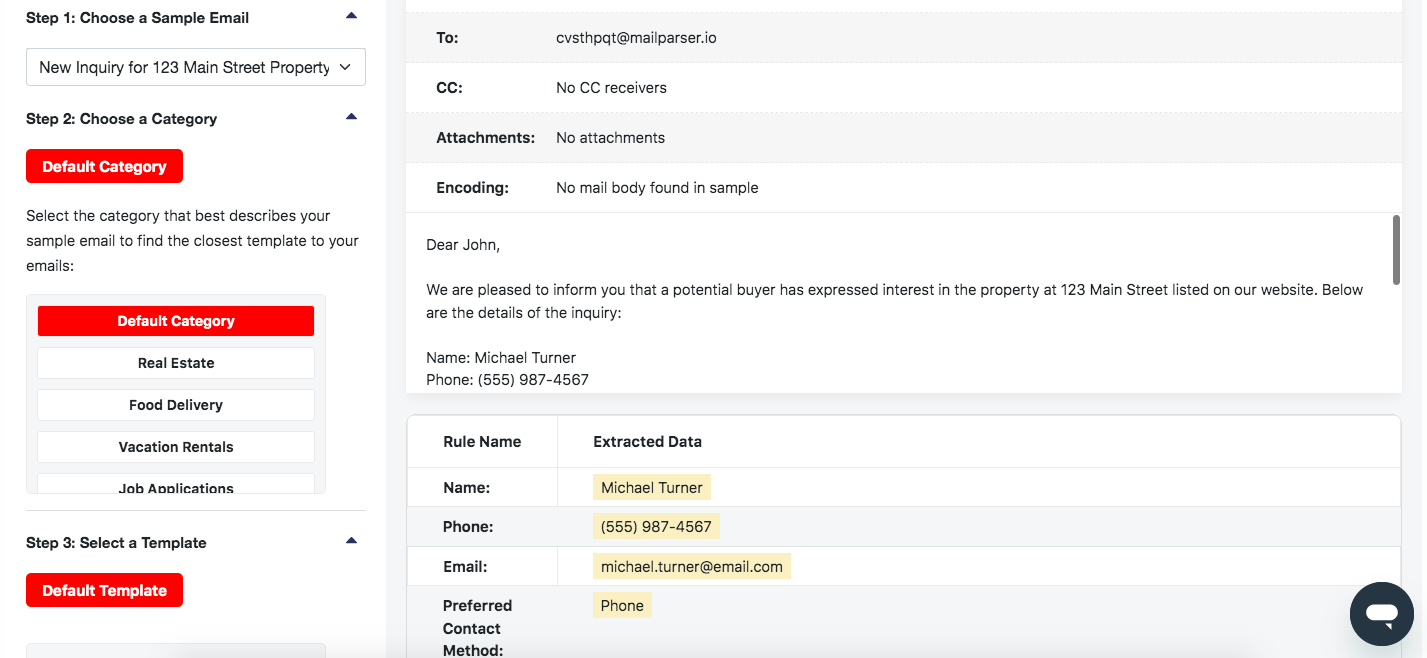This screenshot has height=658, width=1427.
Task: Click the Extracted Data column header
Action: click(647, 441)
